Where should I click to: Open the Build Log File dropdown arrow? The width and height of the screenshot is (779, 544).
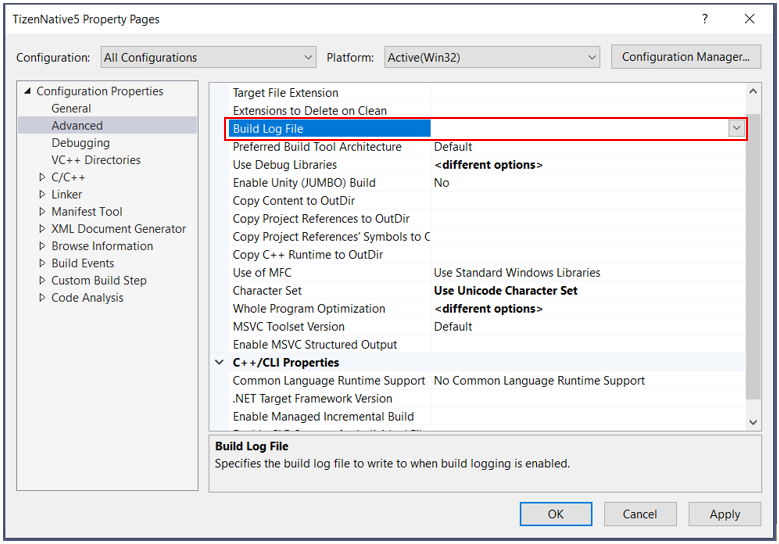[736, 128]
